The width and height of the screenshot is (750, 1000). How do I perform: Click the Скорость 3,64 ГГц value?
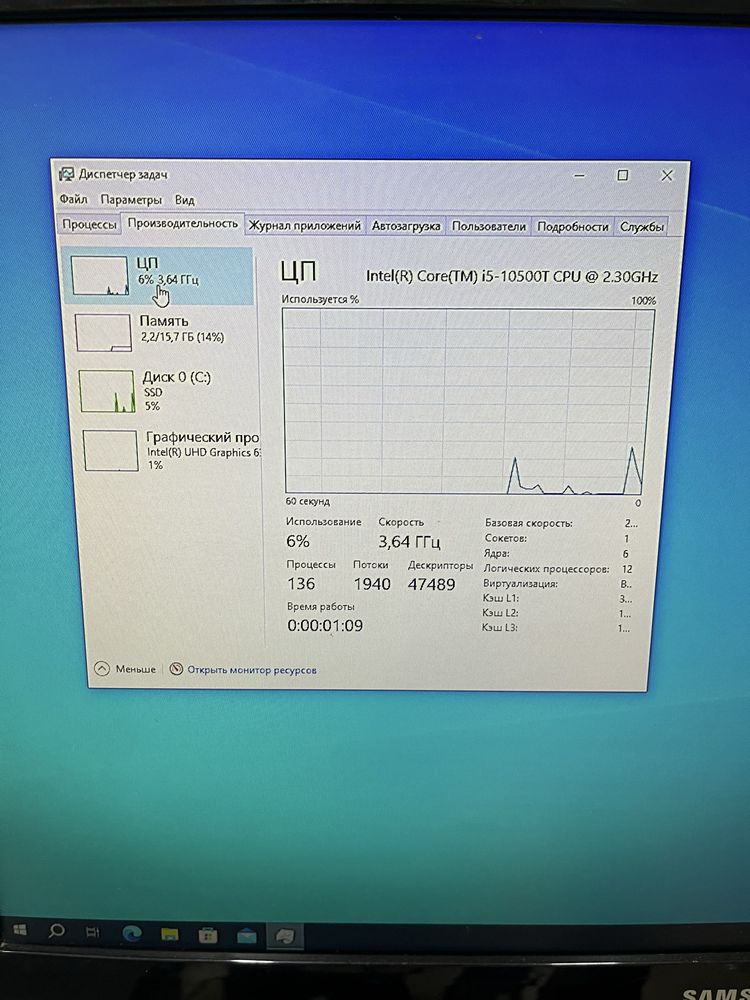point(409,542)
